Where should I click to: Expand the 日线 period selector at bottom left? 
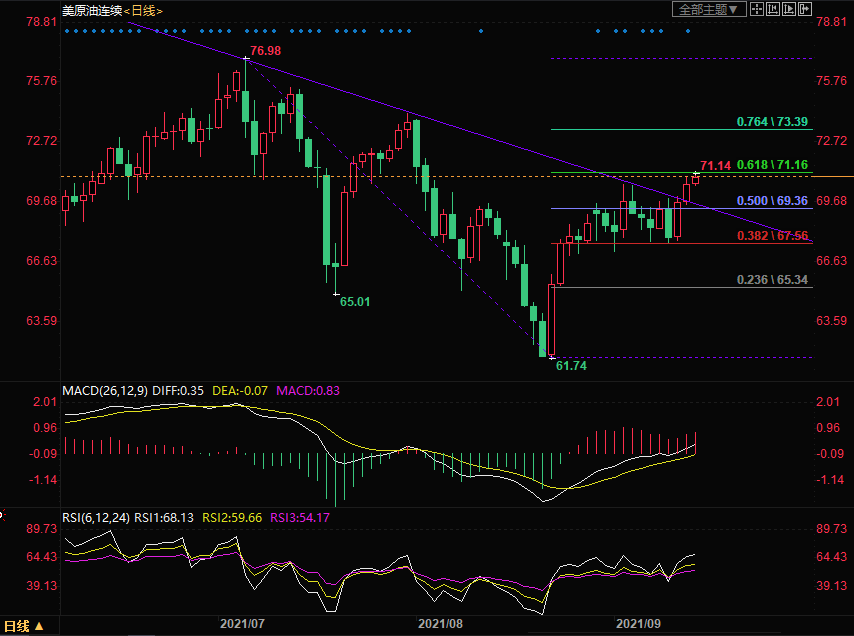coord(24,627)
